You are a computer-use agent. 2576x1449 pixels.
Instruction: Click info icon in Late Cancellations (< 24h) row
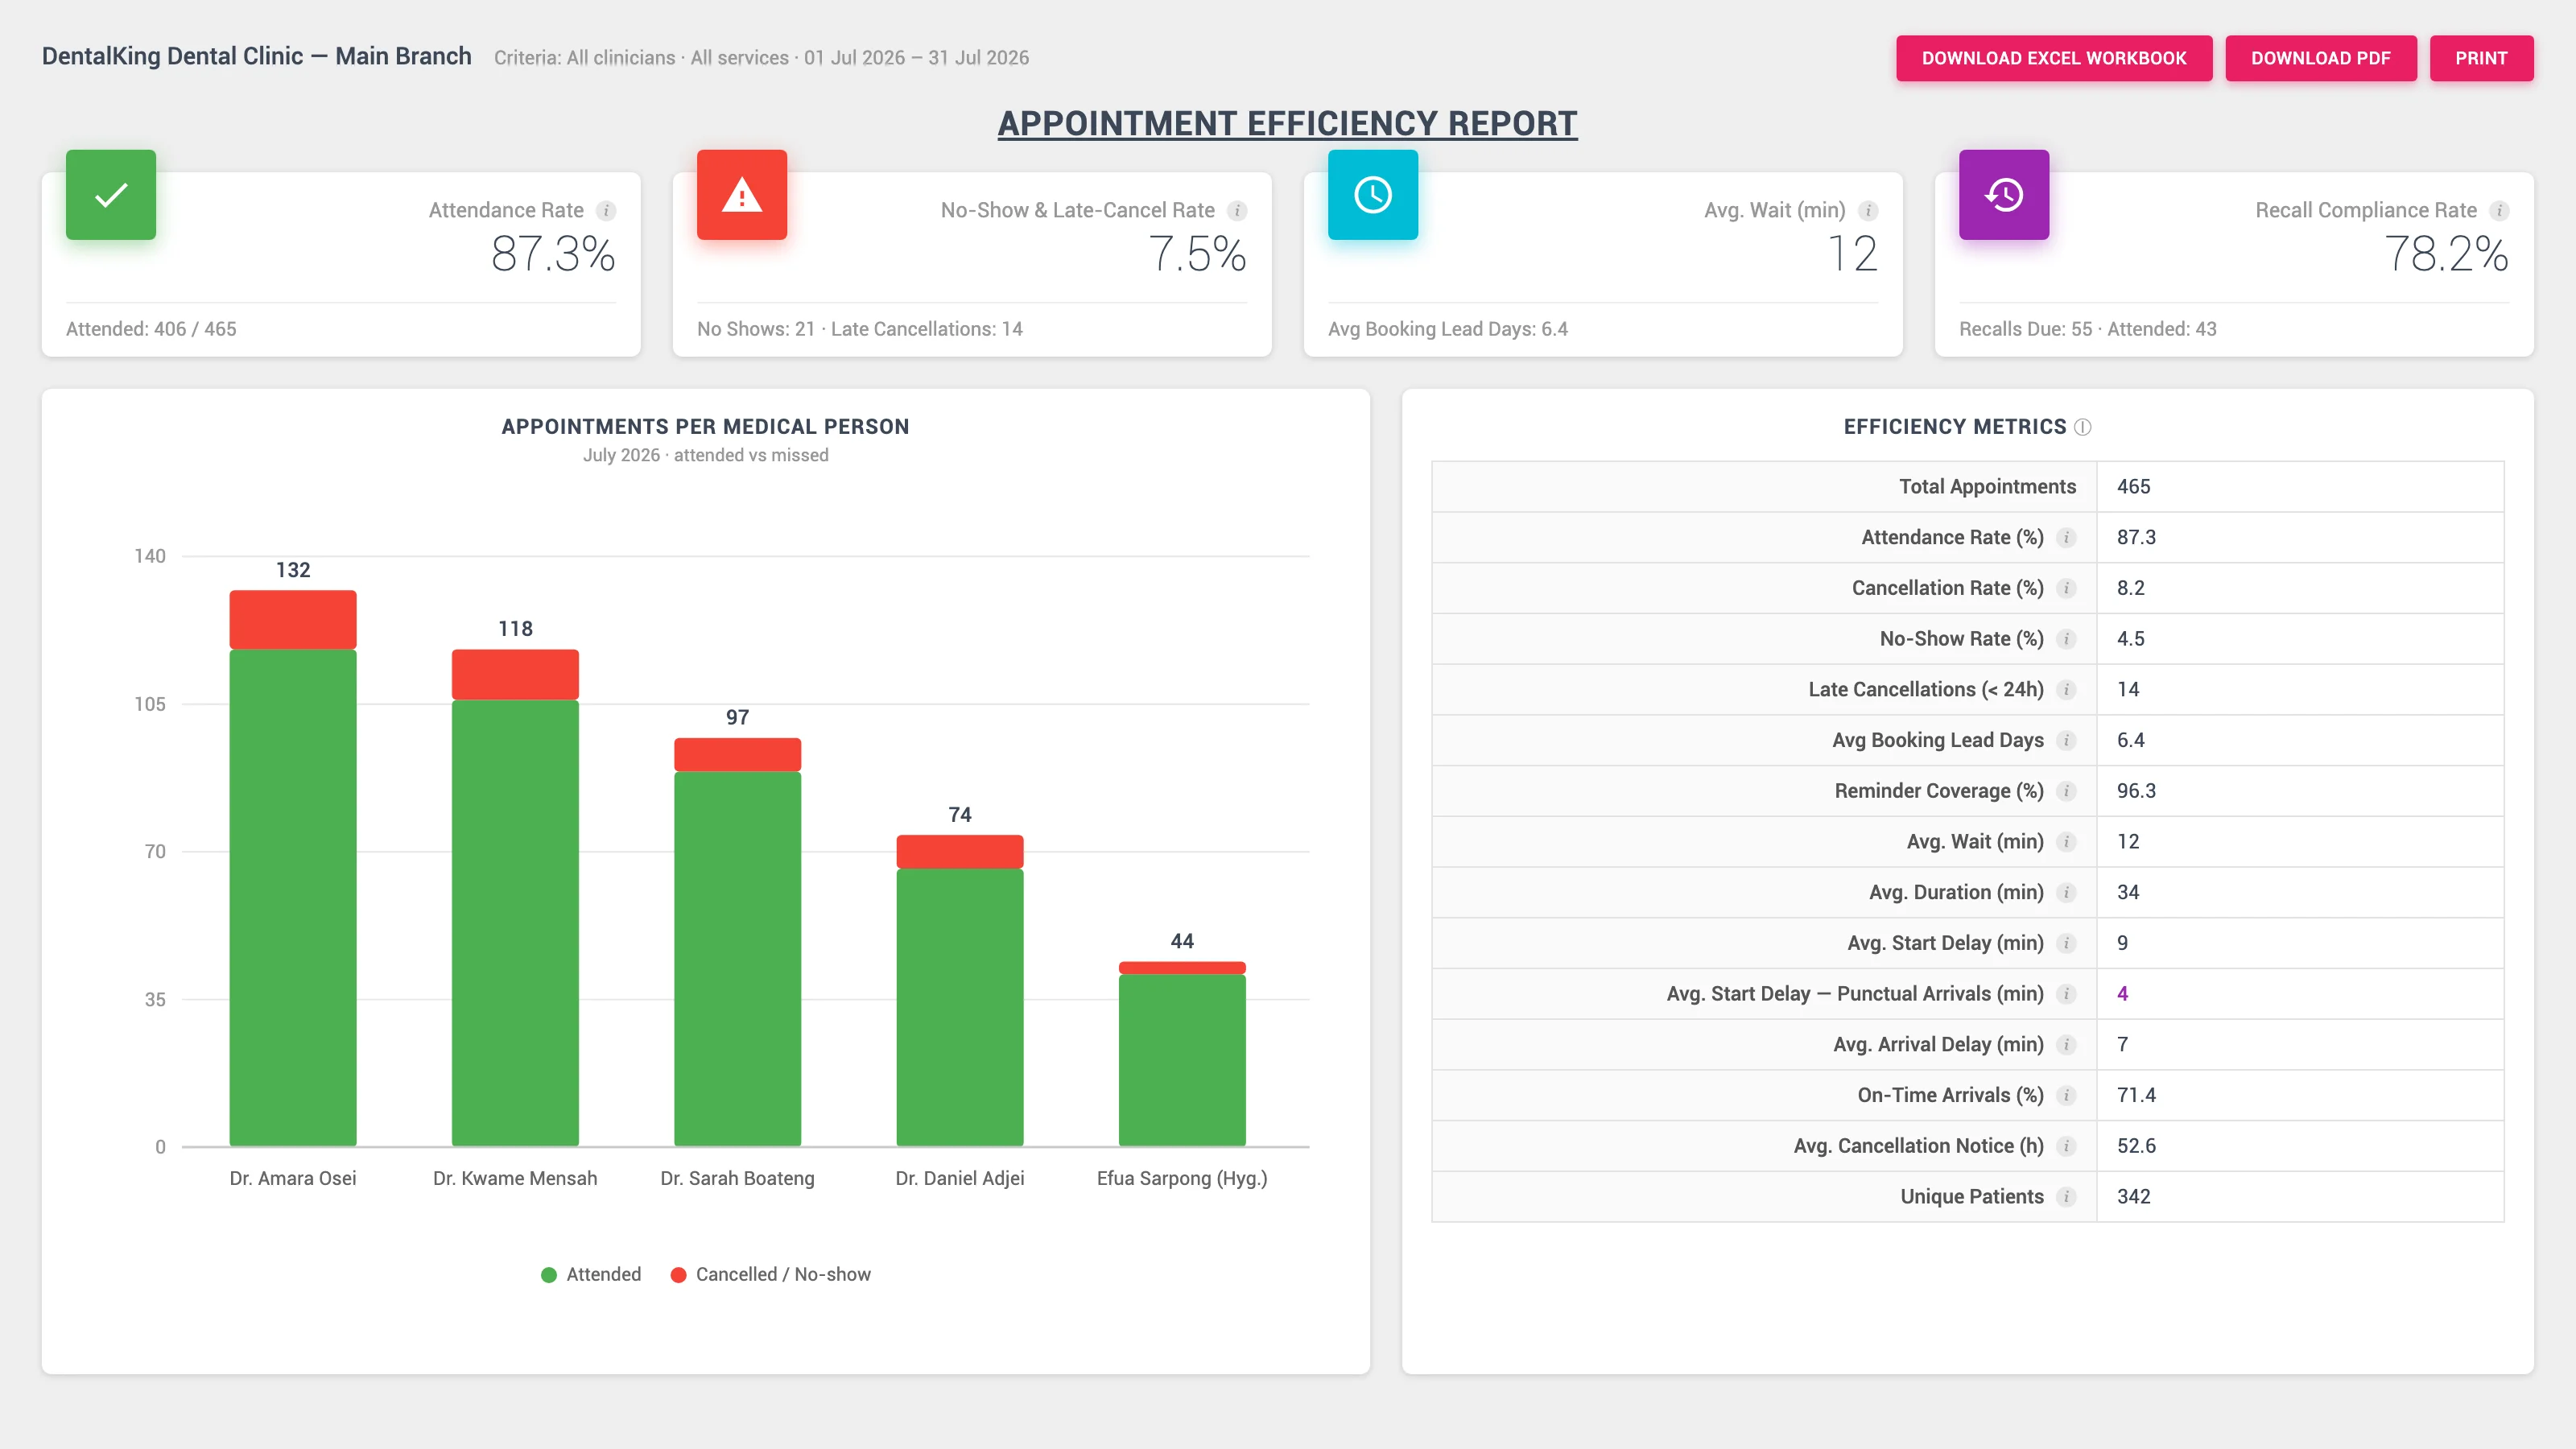tap(2066, 690)
